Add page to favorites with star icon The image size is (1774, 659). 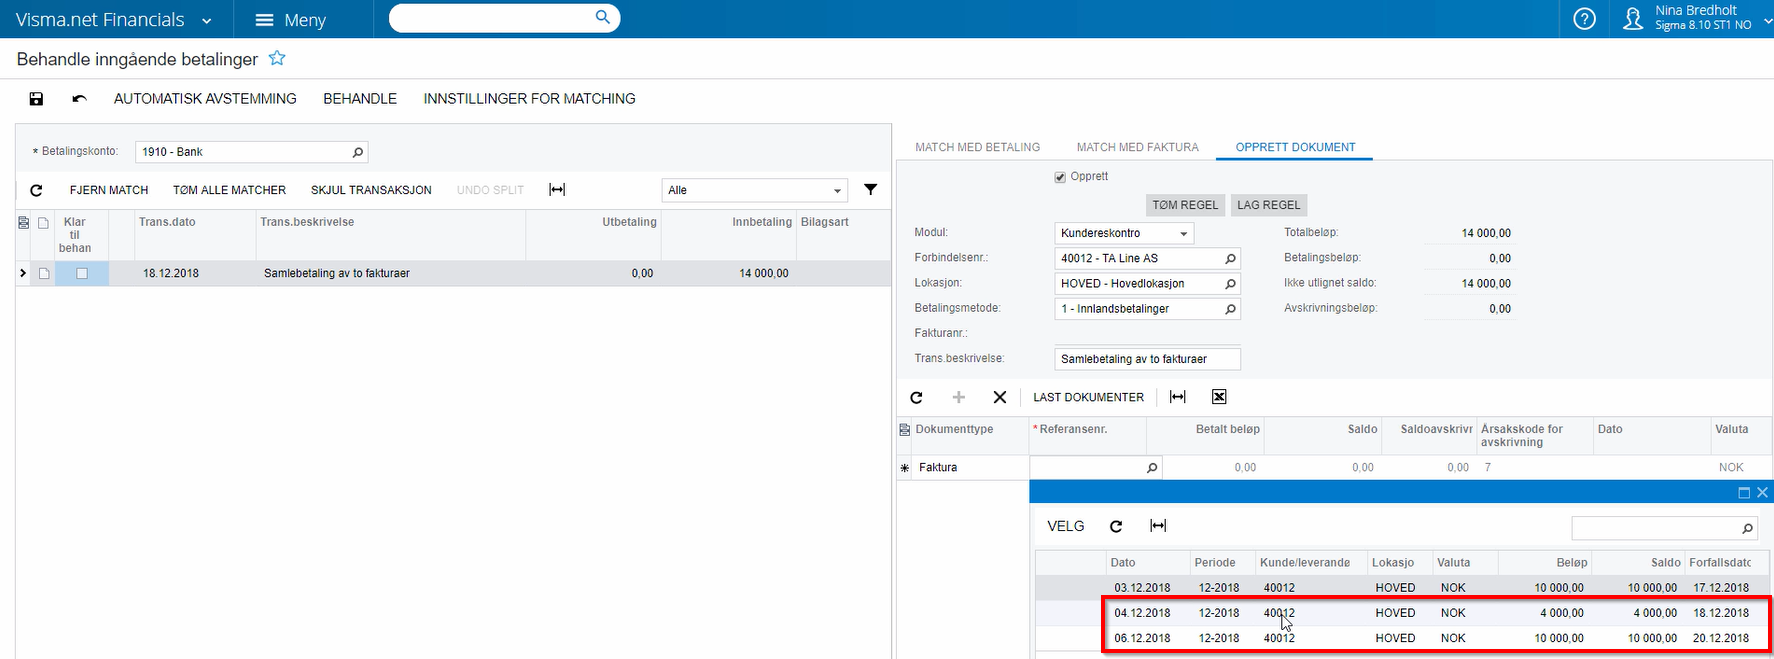(277, 59)
